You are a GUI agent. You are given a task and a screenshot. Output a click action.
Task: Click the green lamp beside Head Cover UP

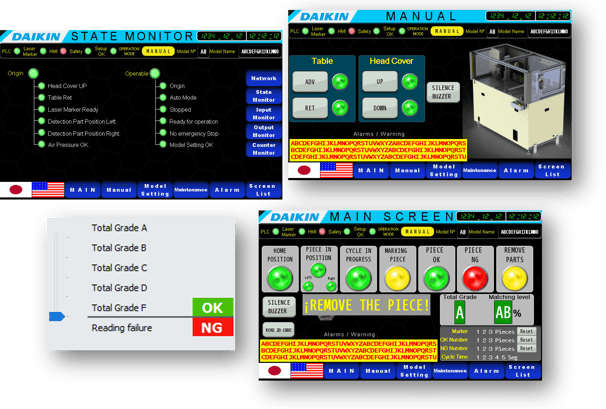[x=410, y=82]
